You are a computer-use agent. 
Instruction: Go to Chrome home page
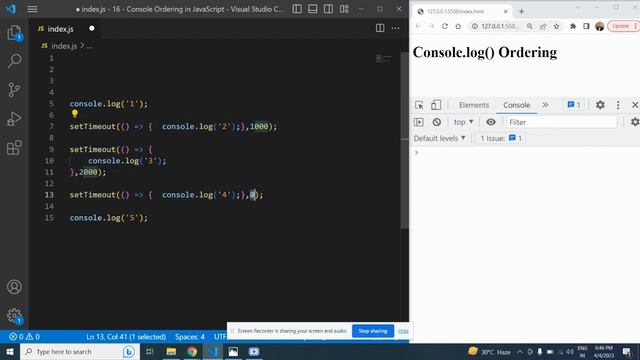pos(458,26)
